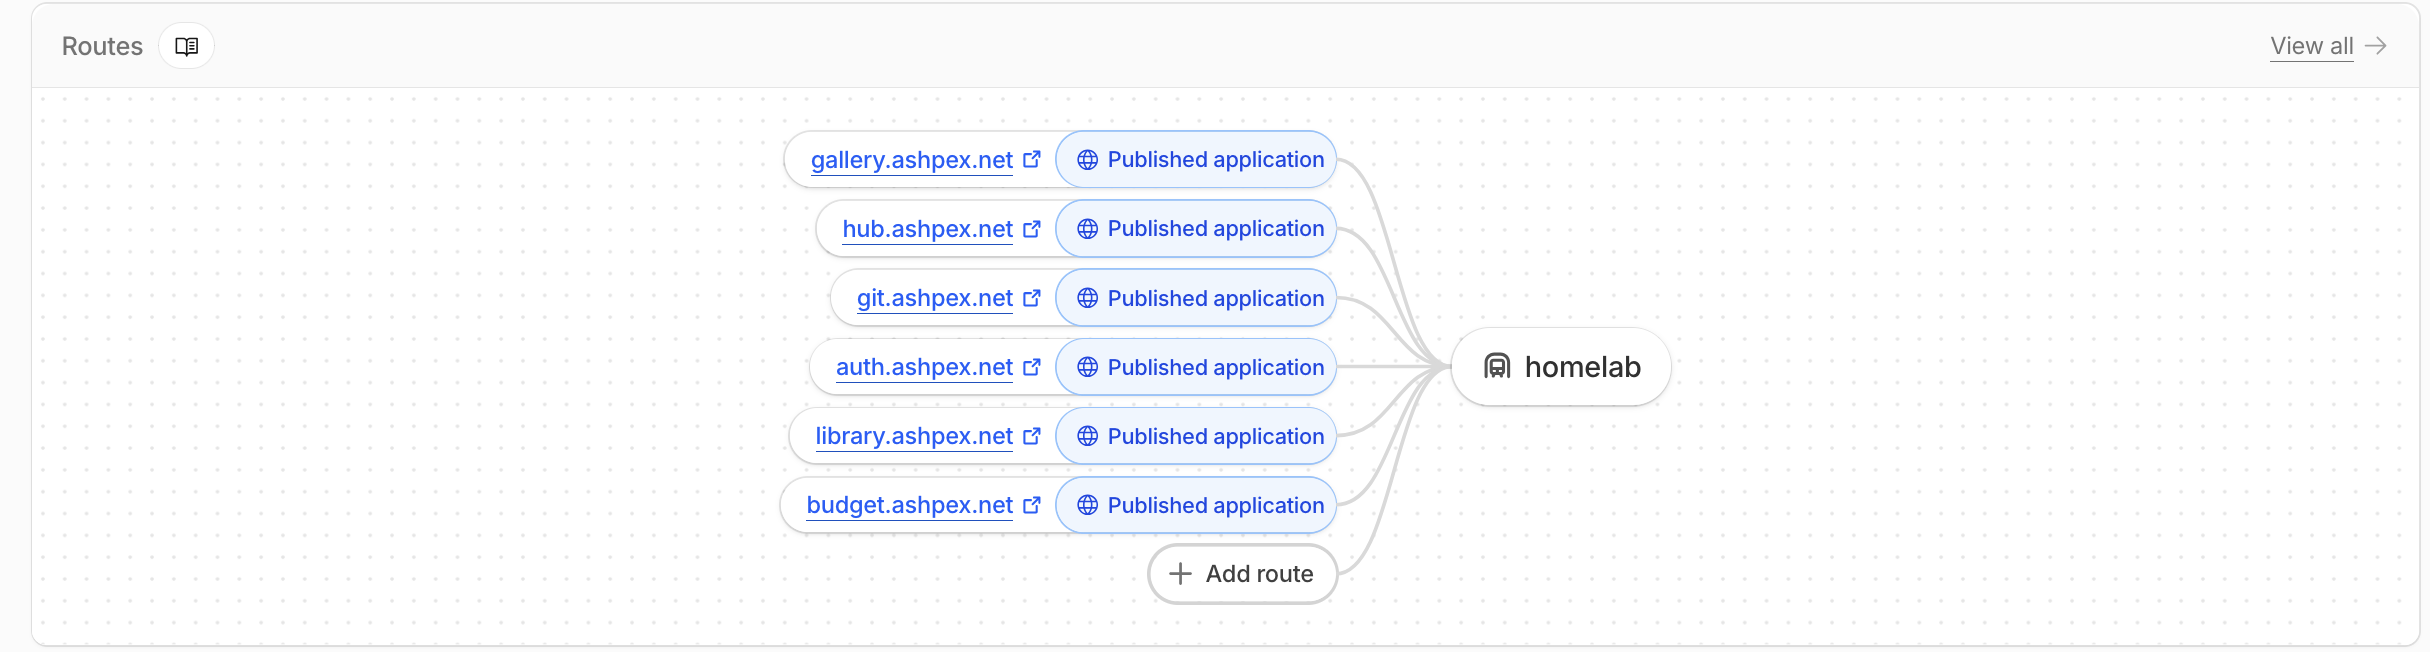Screen dimensions: 2430x652
Task: Click the View all arrow icon
Action: pos(2376,46)
